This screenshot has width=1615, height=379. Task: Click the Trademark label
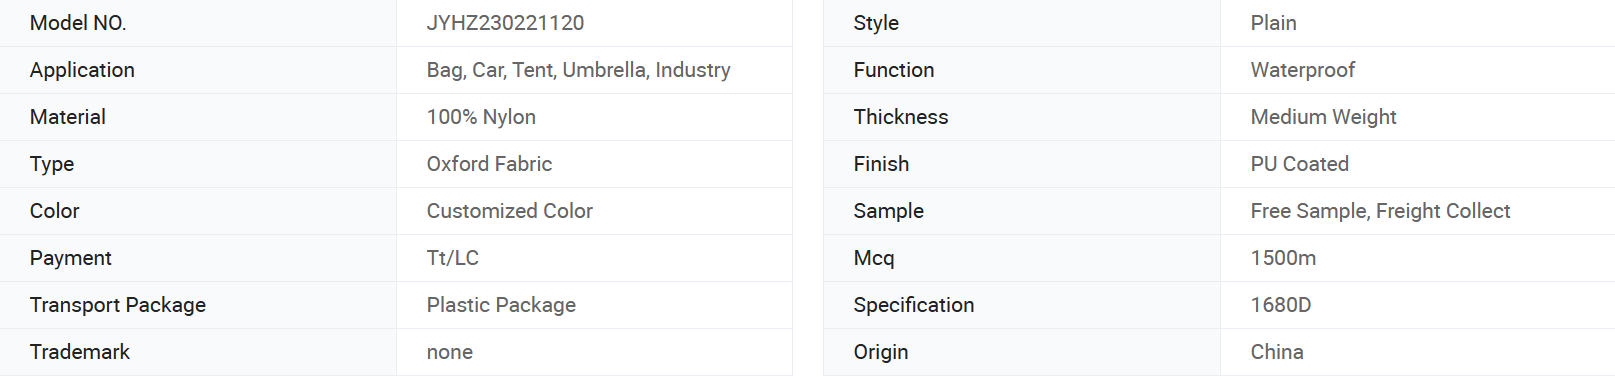[80, 352]
